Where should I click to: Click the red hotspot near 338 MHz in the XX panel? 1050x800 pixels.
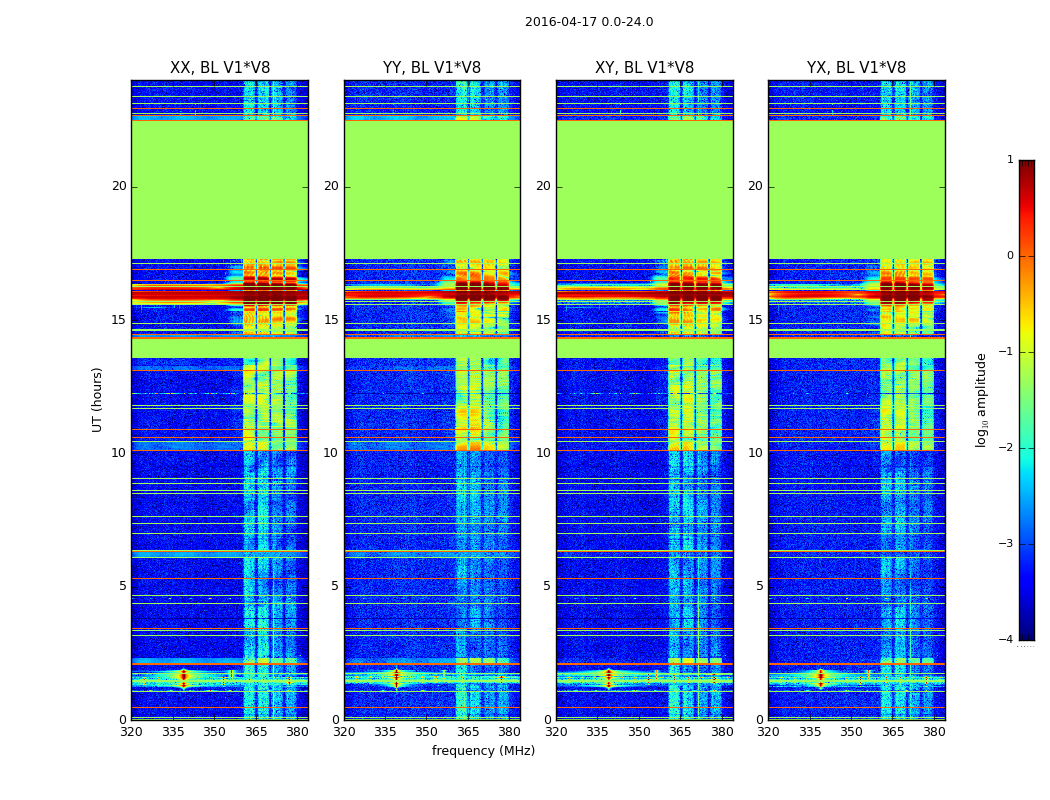click(x=184, y=677)
